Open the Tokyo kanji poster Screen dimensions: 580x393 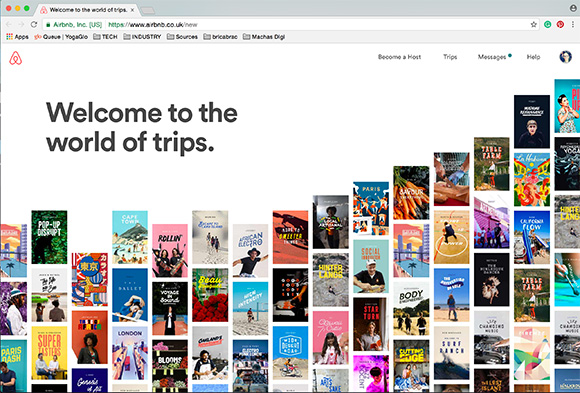click(x=90, y=279)
